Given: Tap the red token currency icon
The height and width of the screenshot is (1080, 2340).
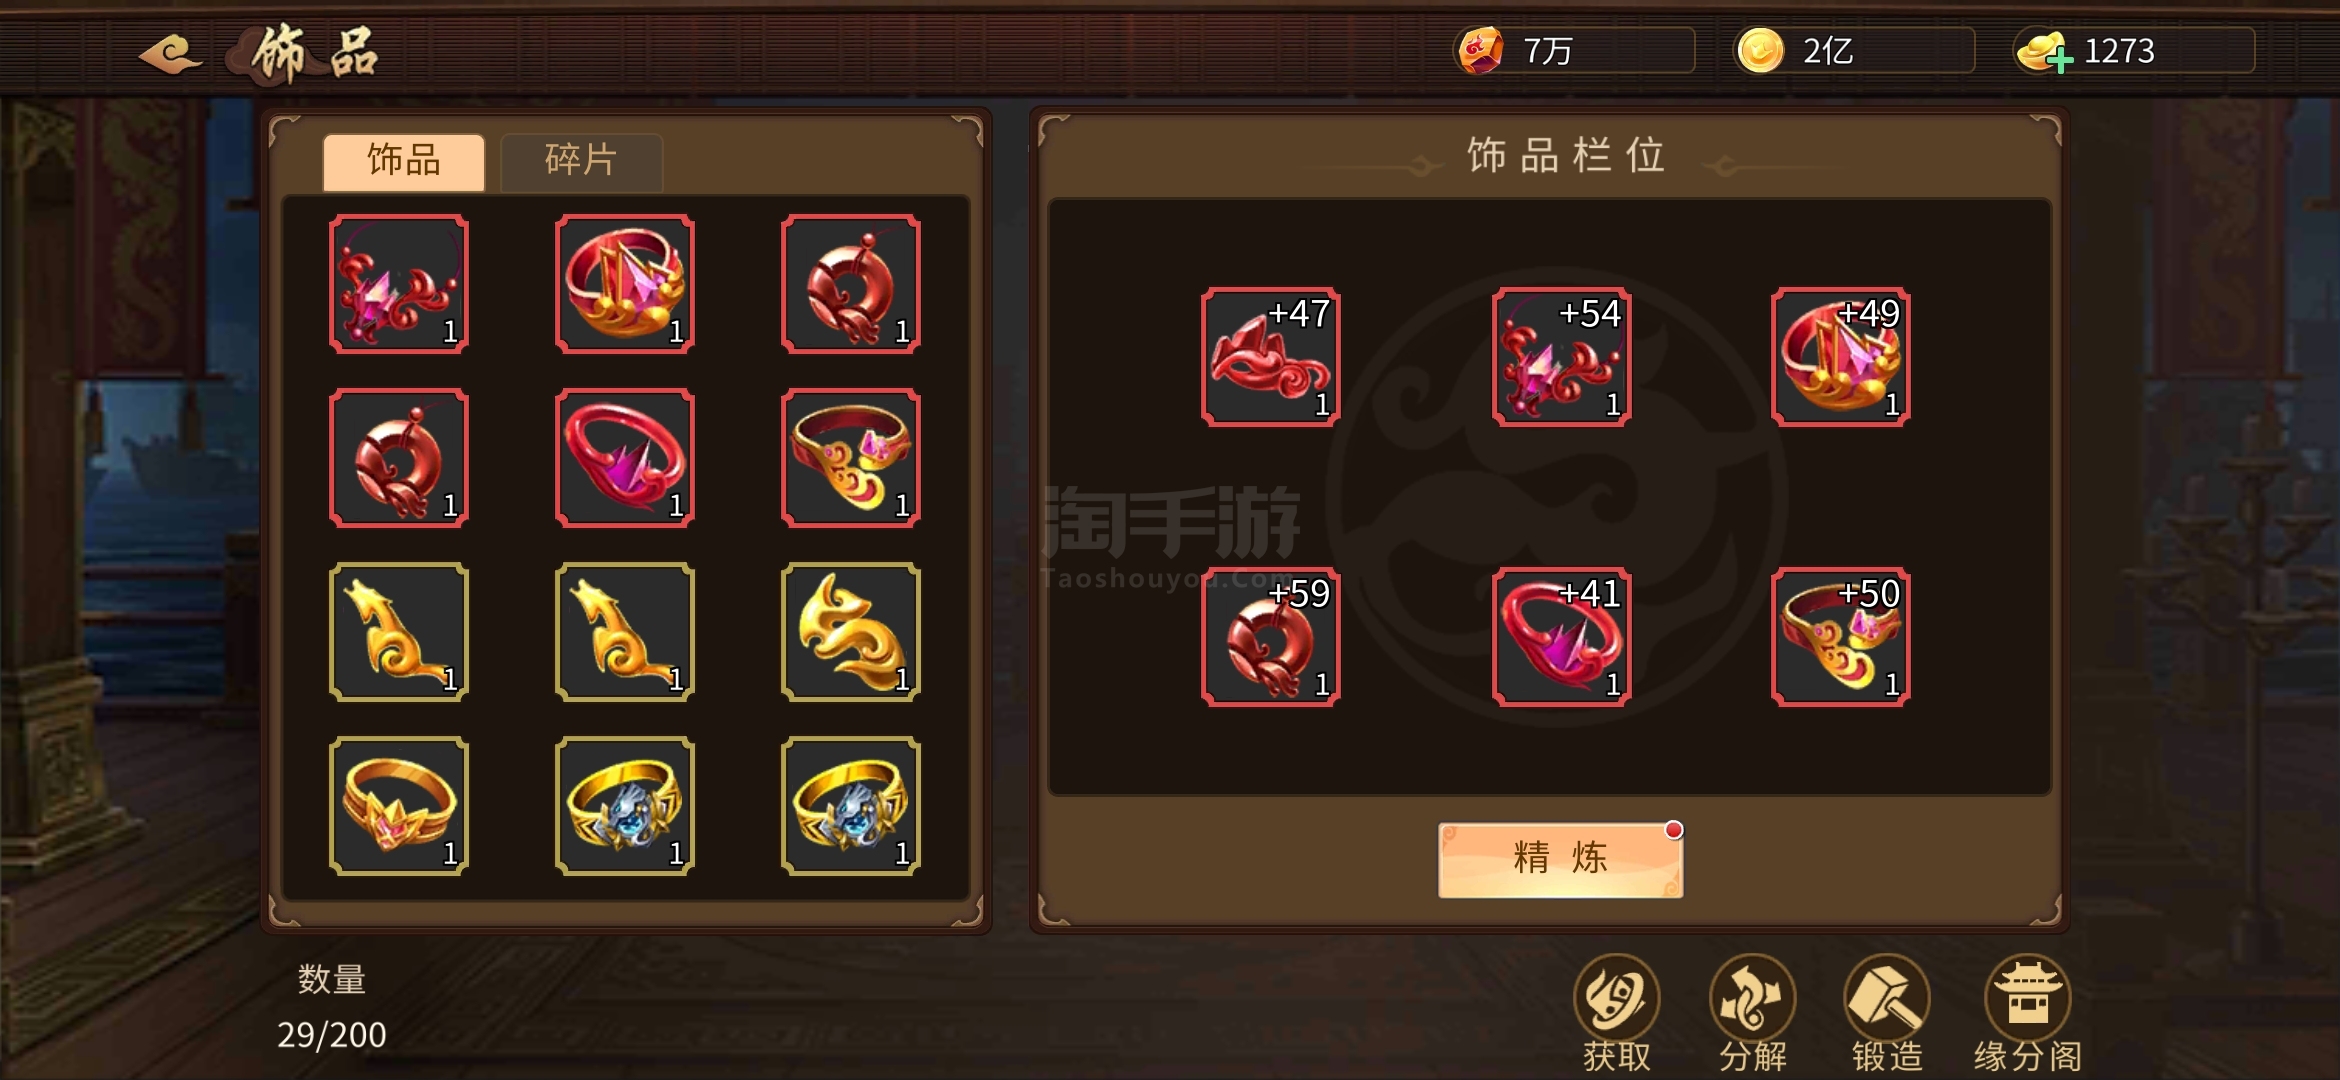Looking at the screenshot, I should 1480,51.
